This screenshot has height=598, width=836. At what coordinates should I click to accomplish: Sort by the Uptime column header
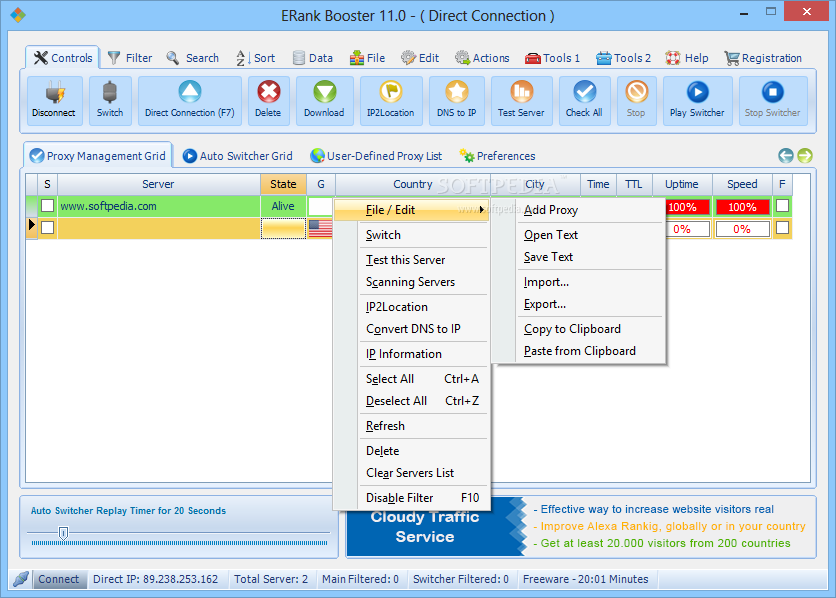tap(682, 184)
